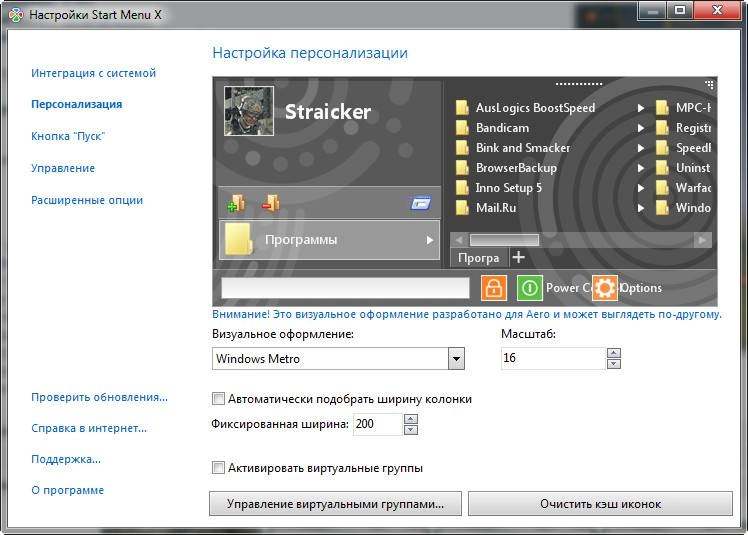Open the Визуальное оформление dropdown
The width and height of the screenshot is (748, 535).
[x=456, y=358]
